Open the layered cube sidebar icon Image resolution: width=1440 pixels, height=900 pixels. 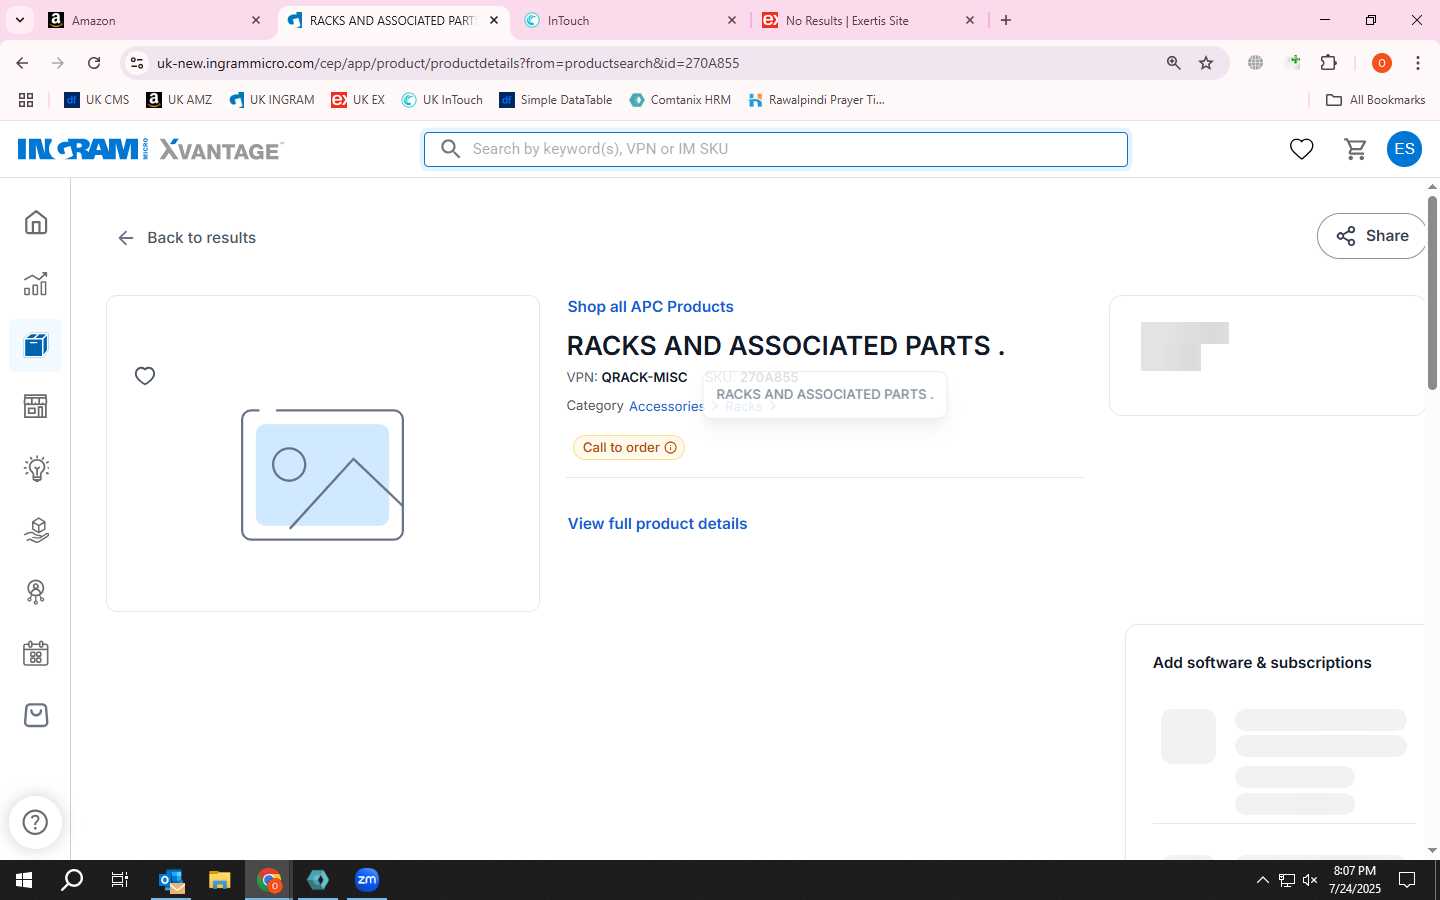point(36,530)
